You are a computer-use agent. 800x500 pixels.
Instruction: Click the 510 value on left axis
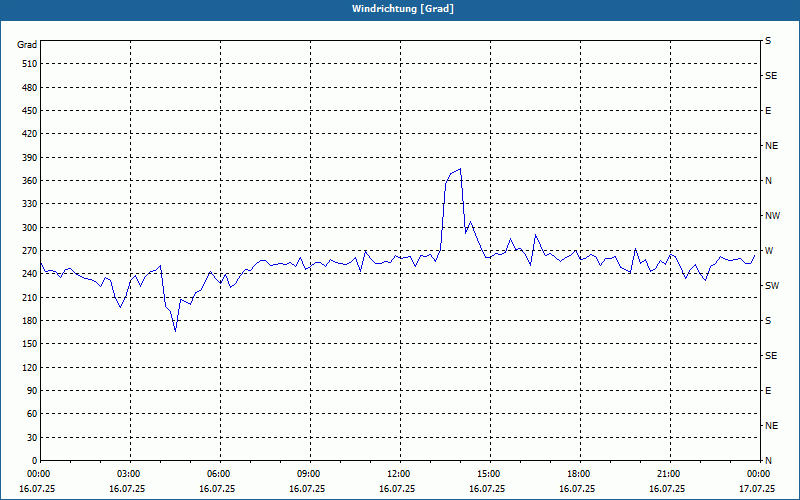coord(28,64)
